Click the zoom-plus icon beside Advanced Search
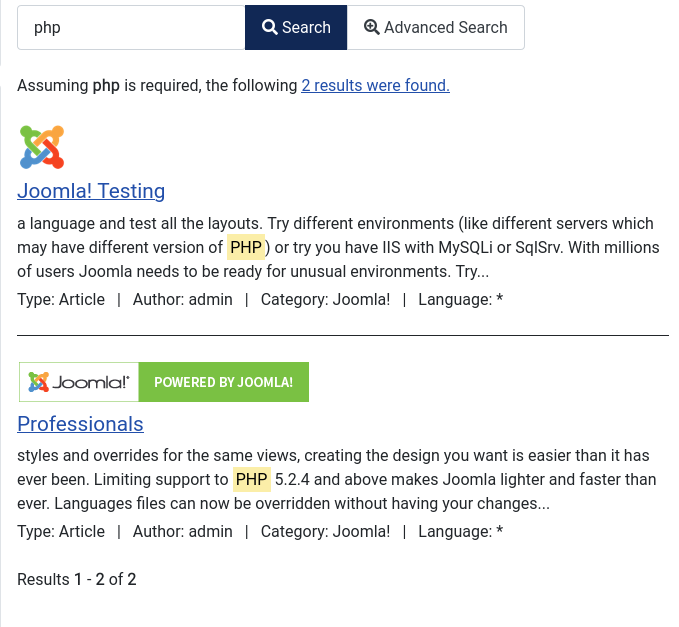Image resolution: width=679 pixels, height=627 pixels. [372, 28]
